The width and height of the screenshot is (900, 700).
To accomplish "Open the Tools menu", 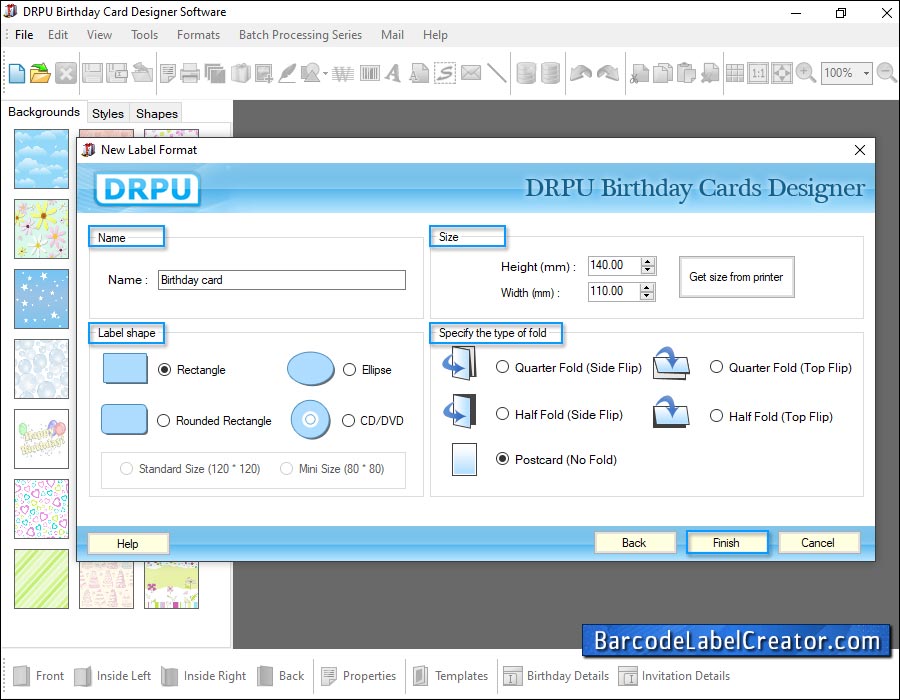I will (x=145, y=35).
